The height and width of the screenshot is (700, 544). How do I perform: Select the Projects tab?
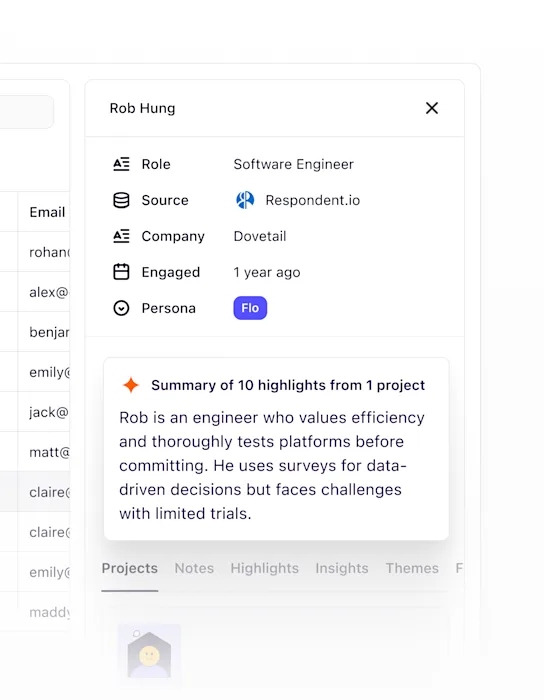click(x=130, y=568)
